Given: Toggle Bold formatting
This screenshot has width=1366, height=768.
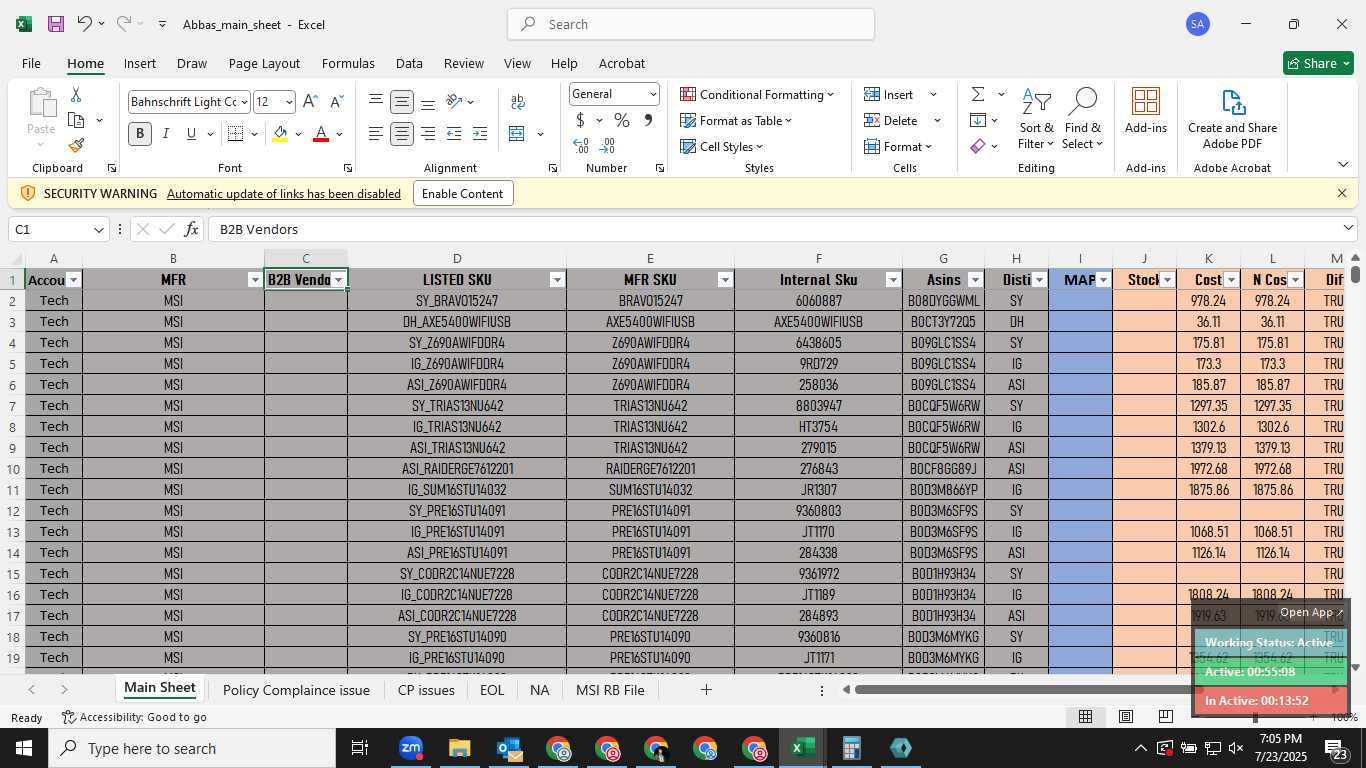Looking at the screenshot, I should 140,134.
